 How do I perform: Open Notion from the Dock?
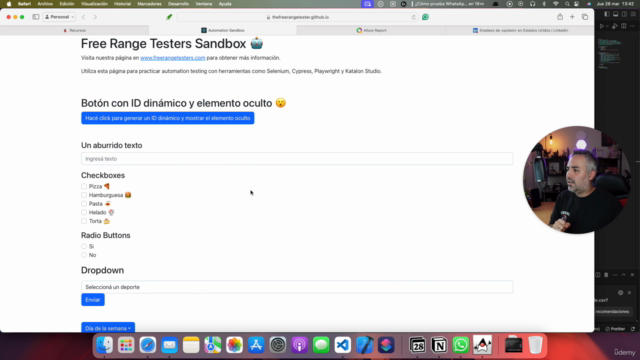439,345
